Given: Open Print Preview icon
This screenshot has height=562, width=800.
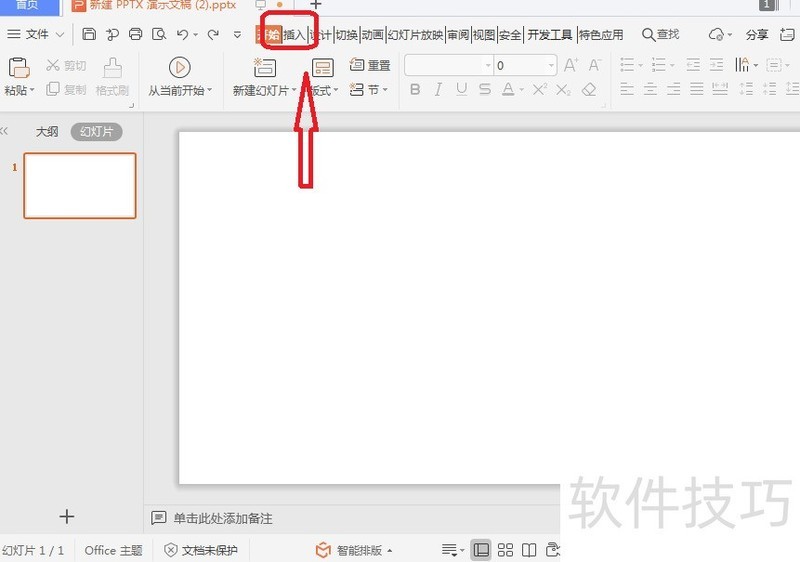Looking at the screenshot, I should pyautogui.click(x=159, y=34).
